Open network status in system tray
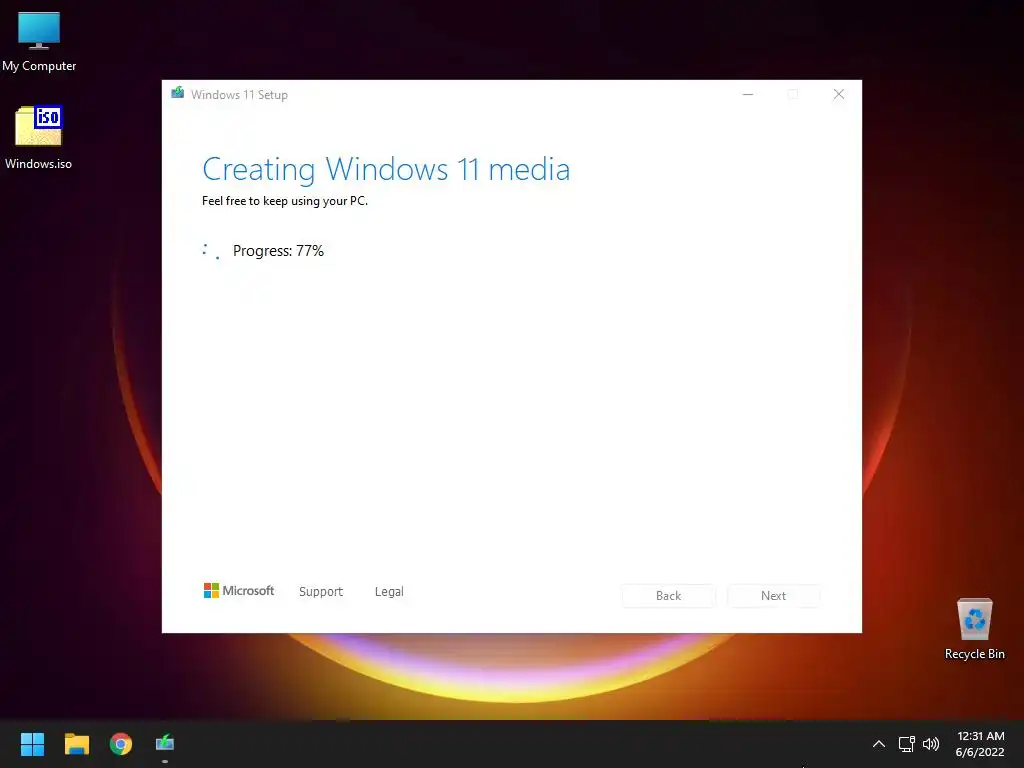1024x768 pixels. [906, 744]
